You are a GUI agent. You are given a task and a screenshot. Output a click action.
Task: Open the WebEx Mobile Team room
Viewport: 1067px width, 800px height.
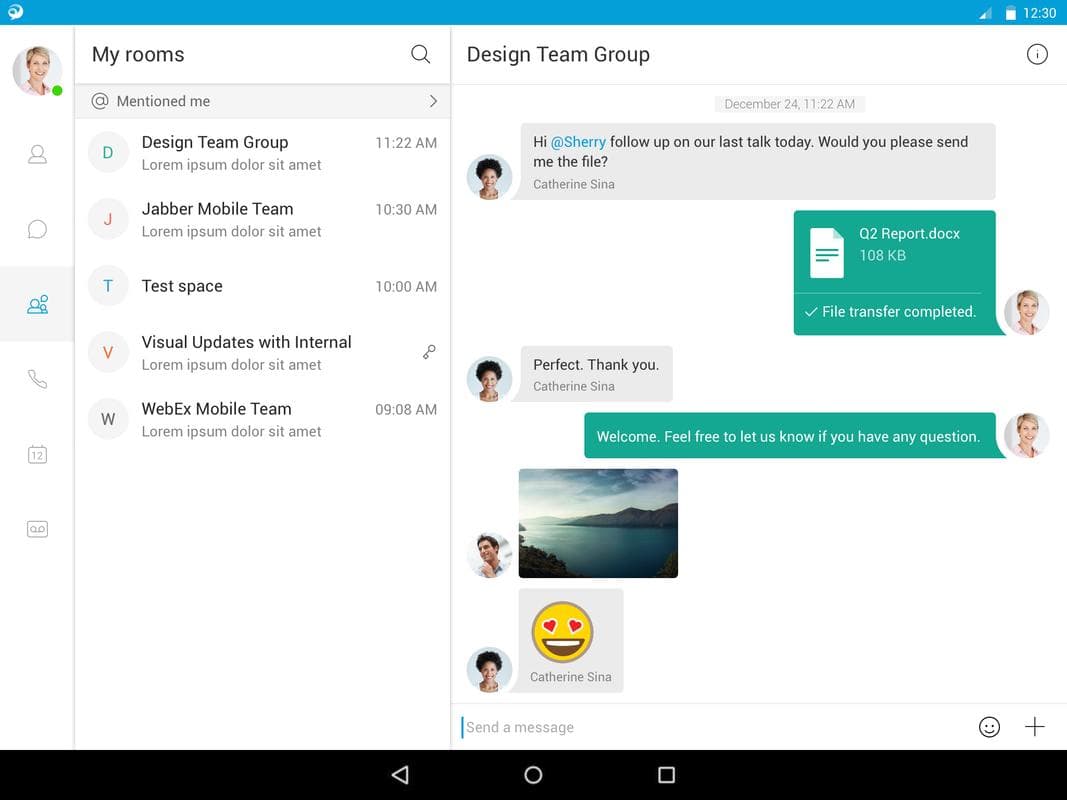click(263, 419)
